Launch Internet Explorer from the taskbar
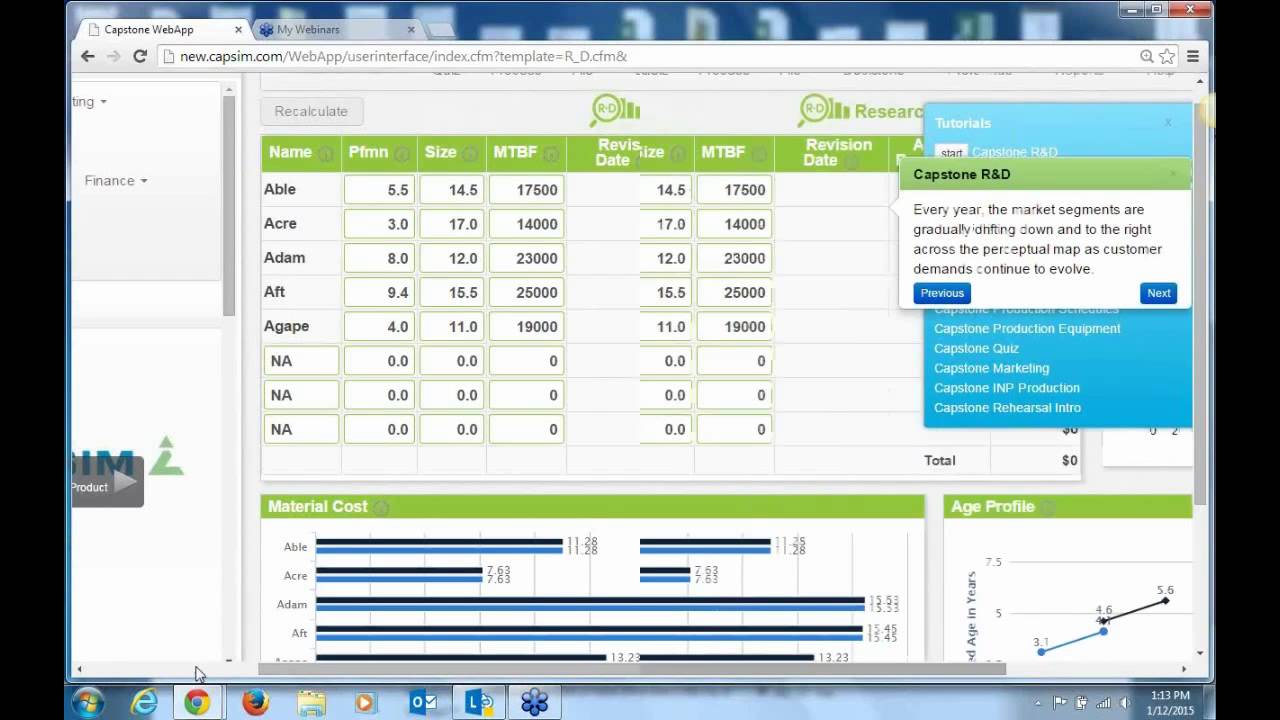Viewport: 1280px width, 720px height. [144, 703]
